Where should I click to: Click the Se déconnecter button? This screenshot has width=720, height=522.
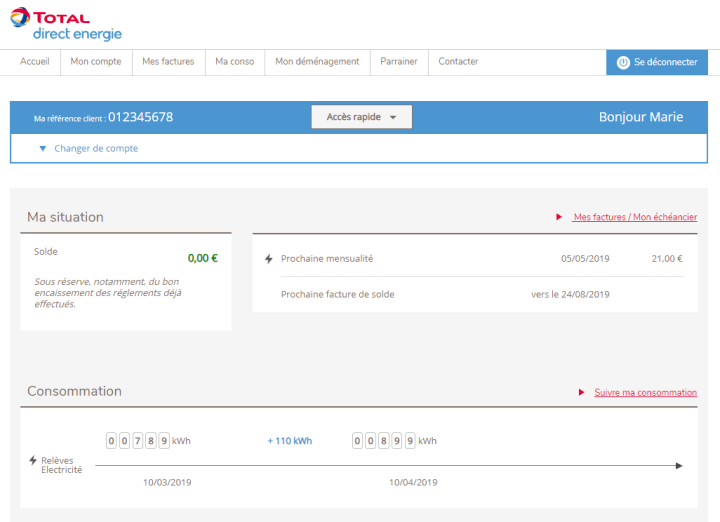(x=657, y=62)
